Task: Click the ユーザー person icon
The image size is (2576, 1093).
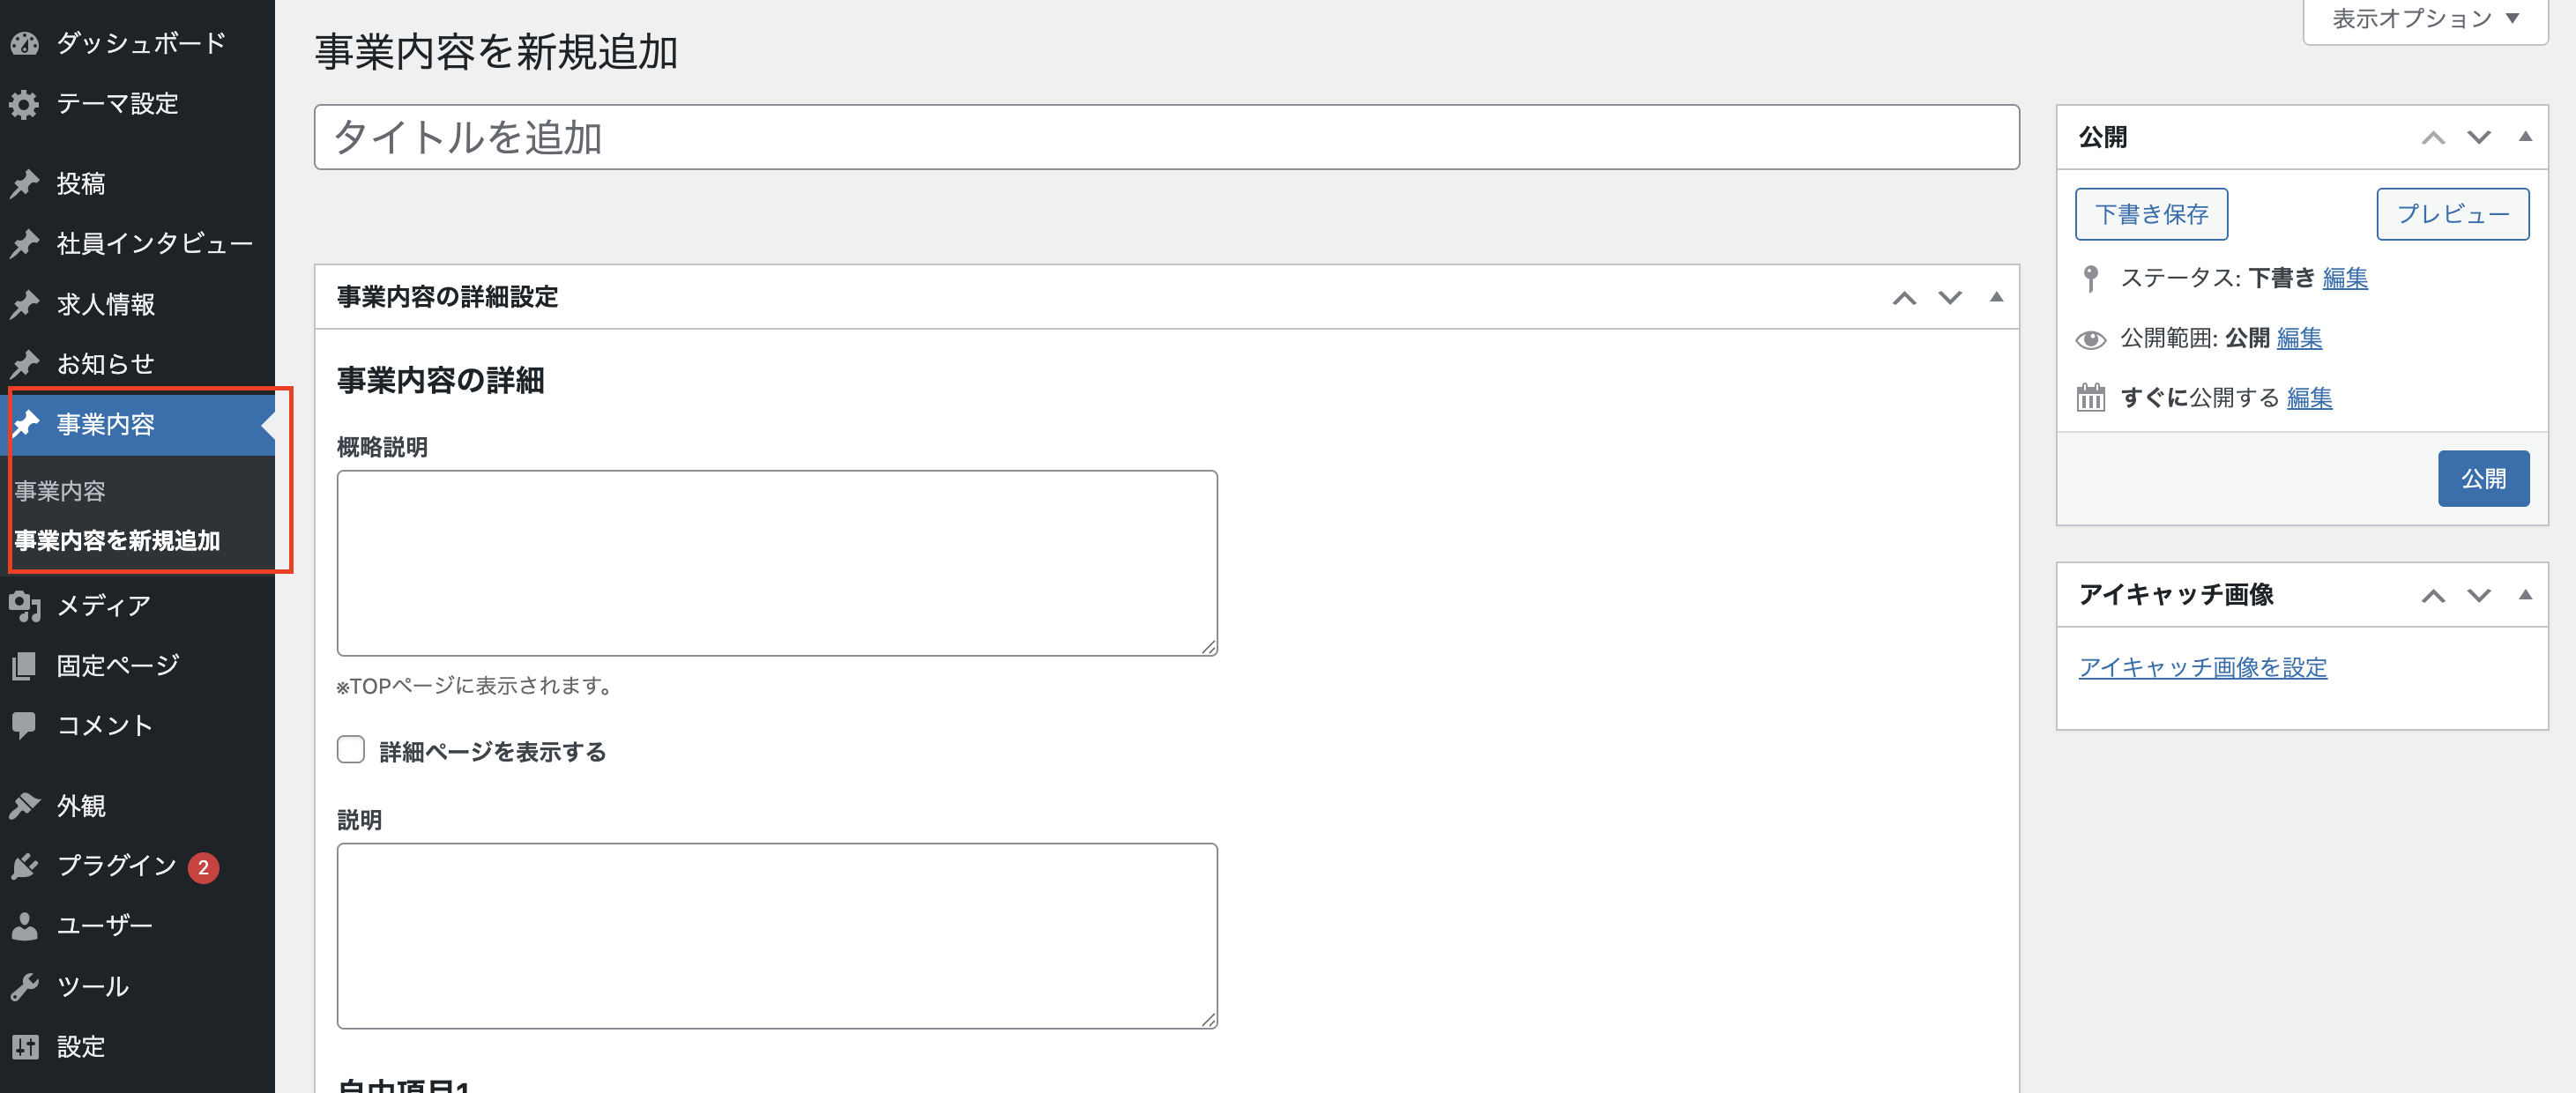Action: point(25,926)
